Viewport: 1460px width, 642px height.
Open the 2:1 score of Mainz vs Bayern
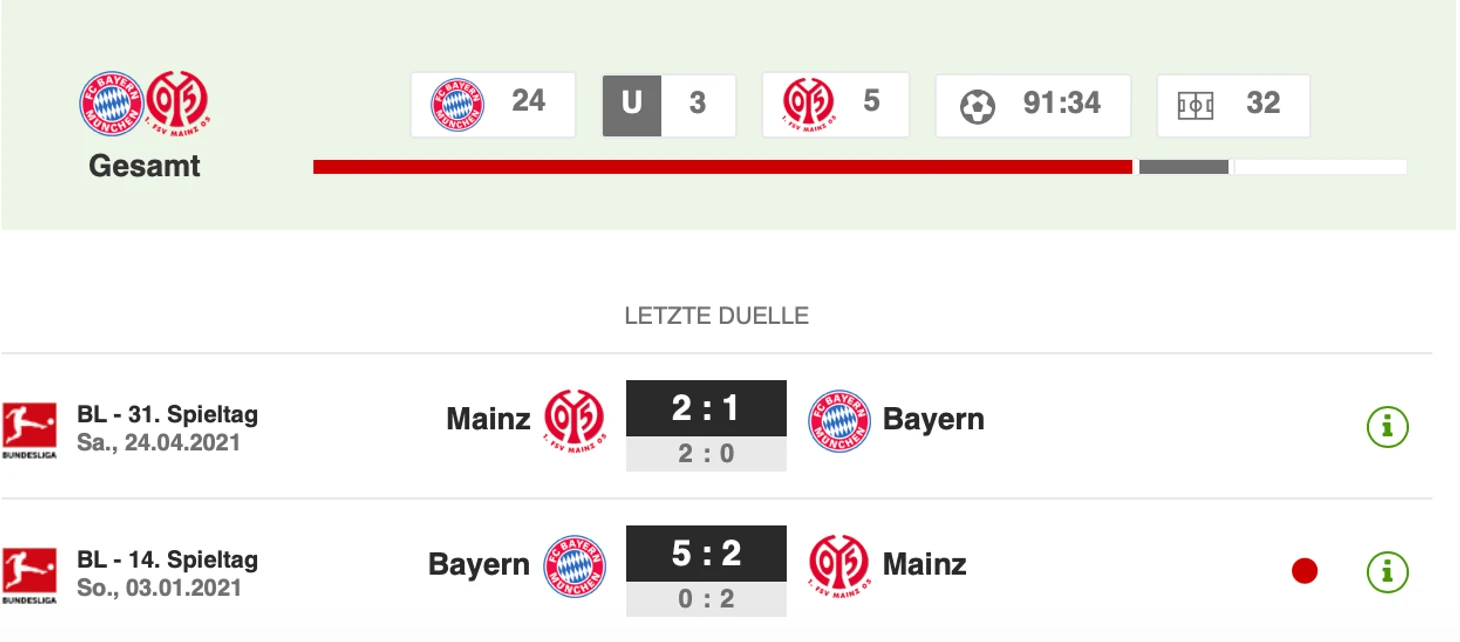[x=706, y=408]
